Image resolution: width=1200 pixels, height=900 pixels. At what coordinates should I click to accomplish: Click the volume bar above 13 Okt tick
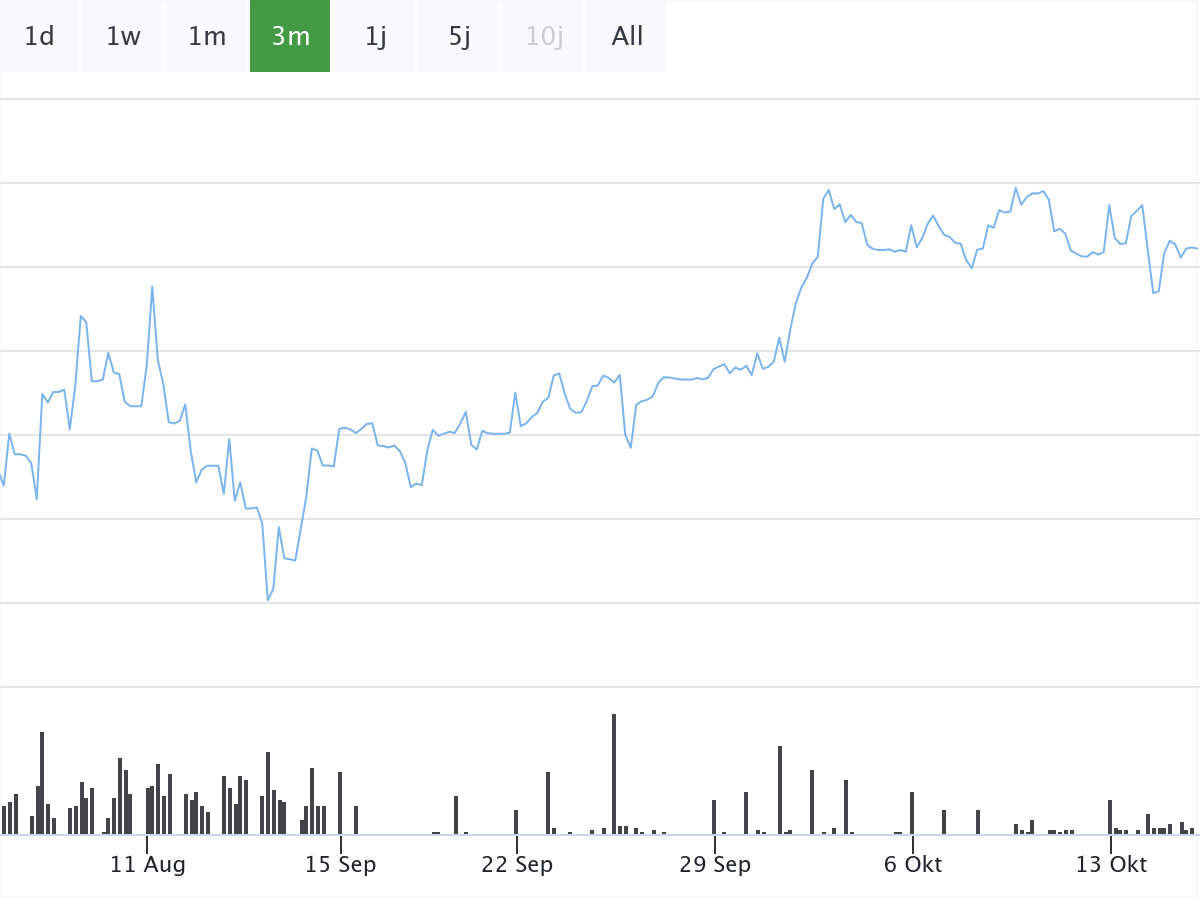(x=1110, y=817)
